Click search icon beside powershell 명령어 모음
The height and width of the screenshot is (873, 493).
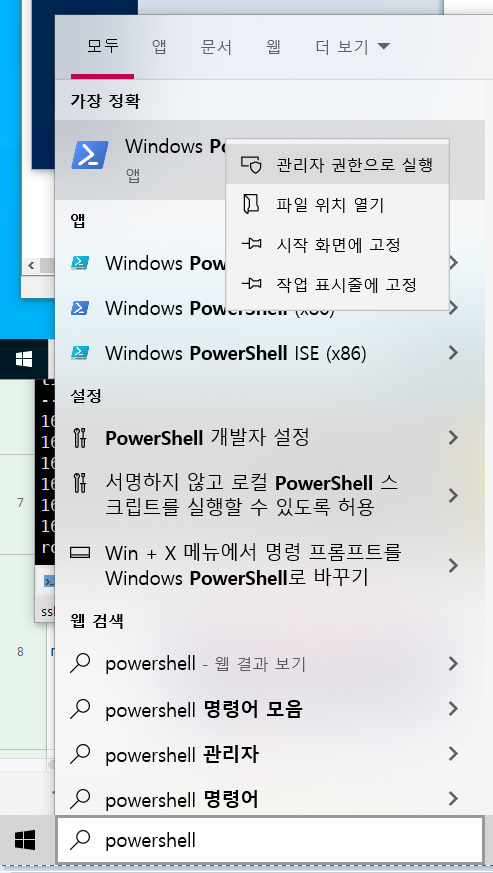[80, 709]
